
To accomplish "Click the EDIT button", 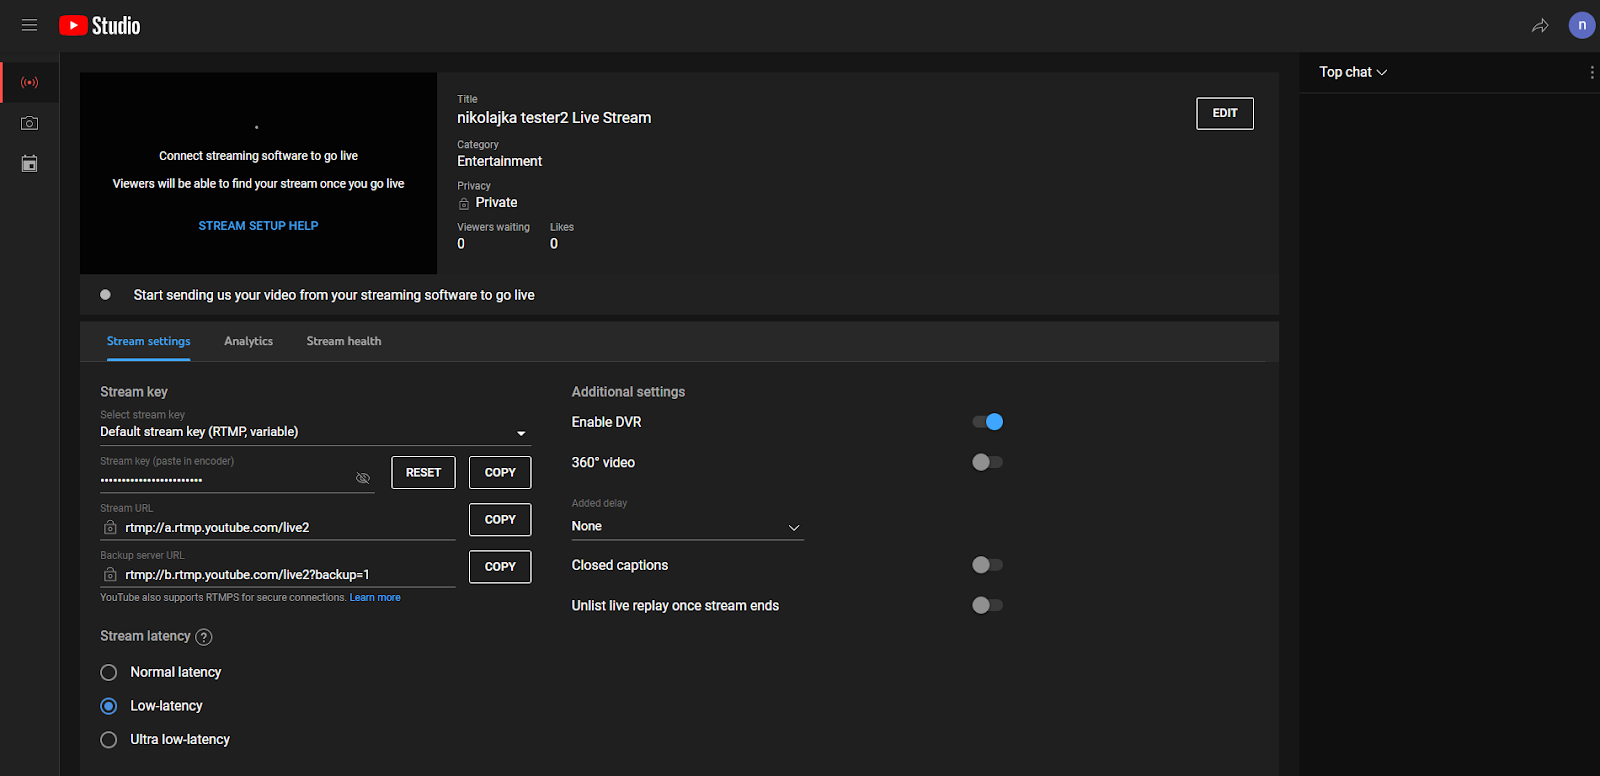I will 1225,113.
